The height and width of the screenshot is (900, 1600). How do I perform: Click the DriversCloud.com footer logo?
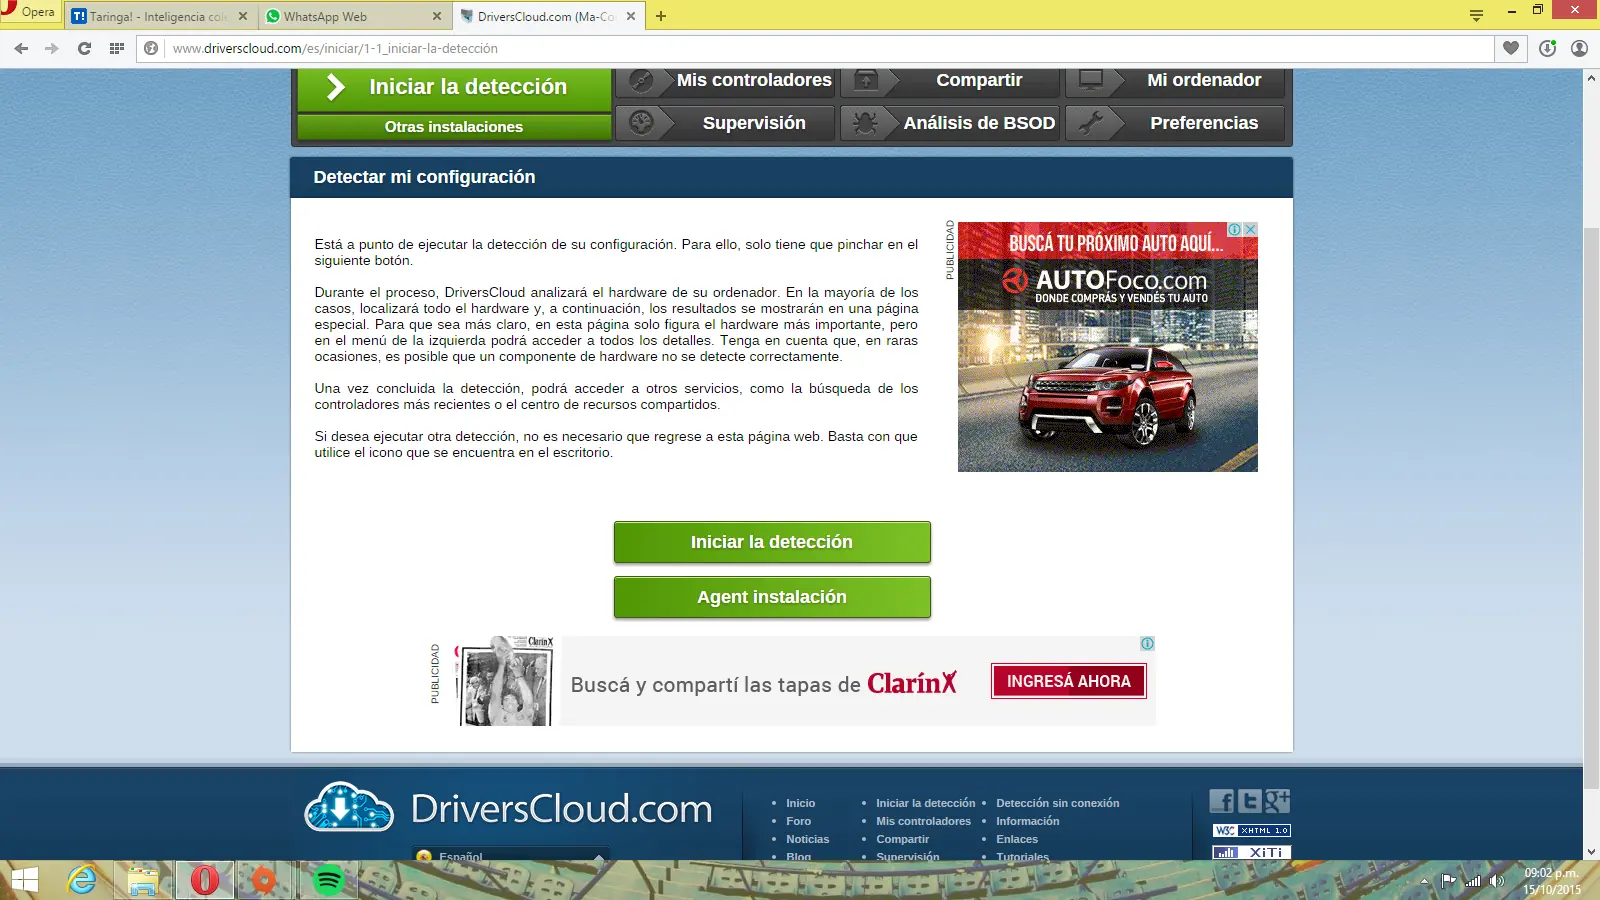pyautogui.click(x=508, y=808)
